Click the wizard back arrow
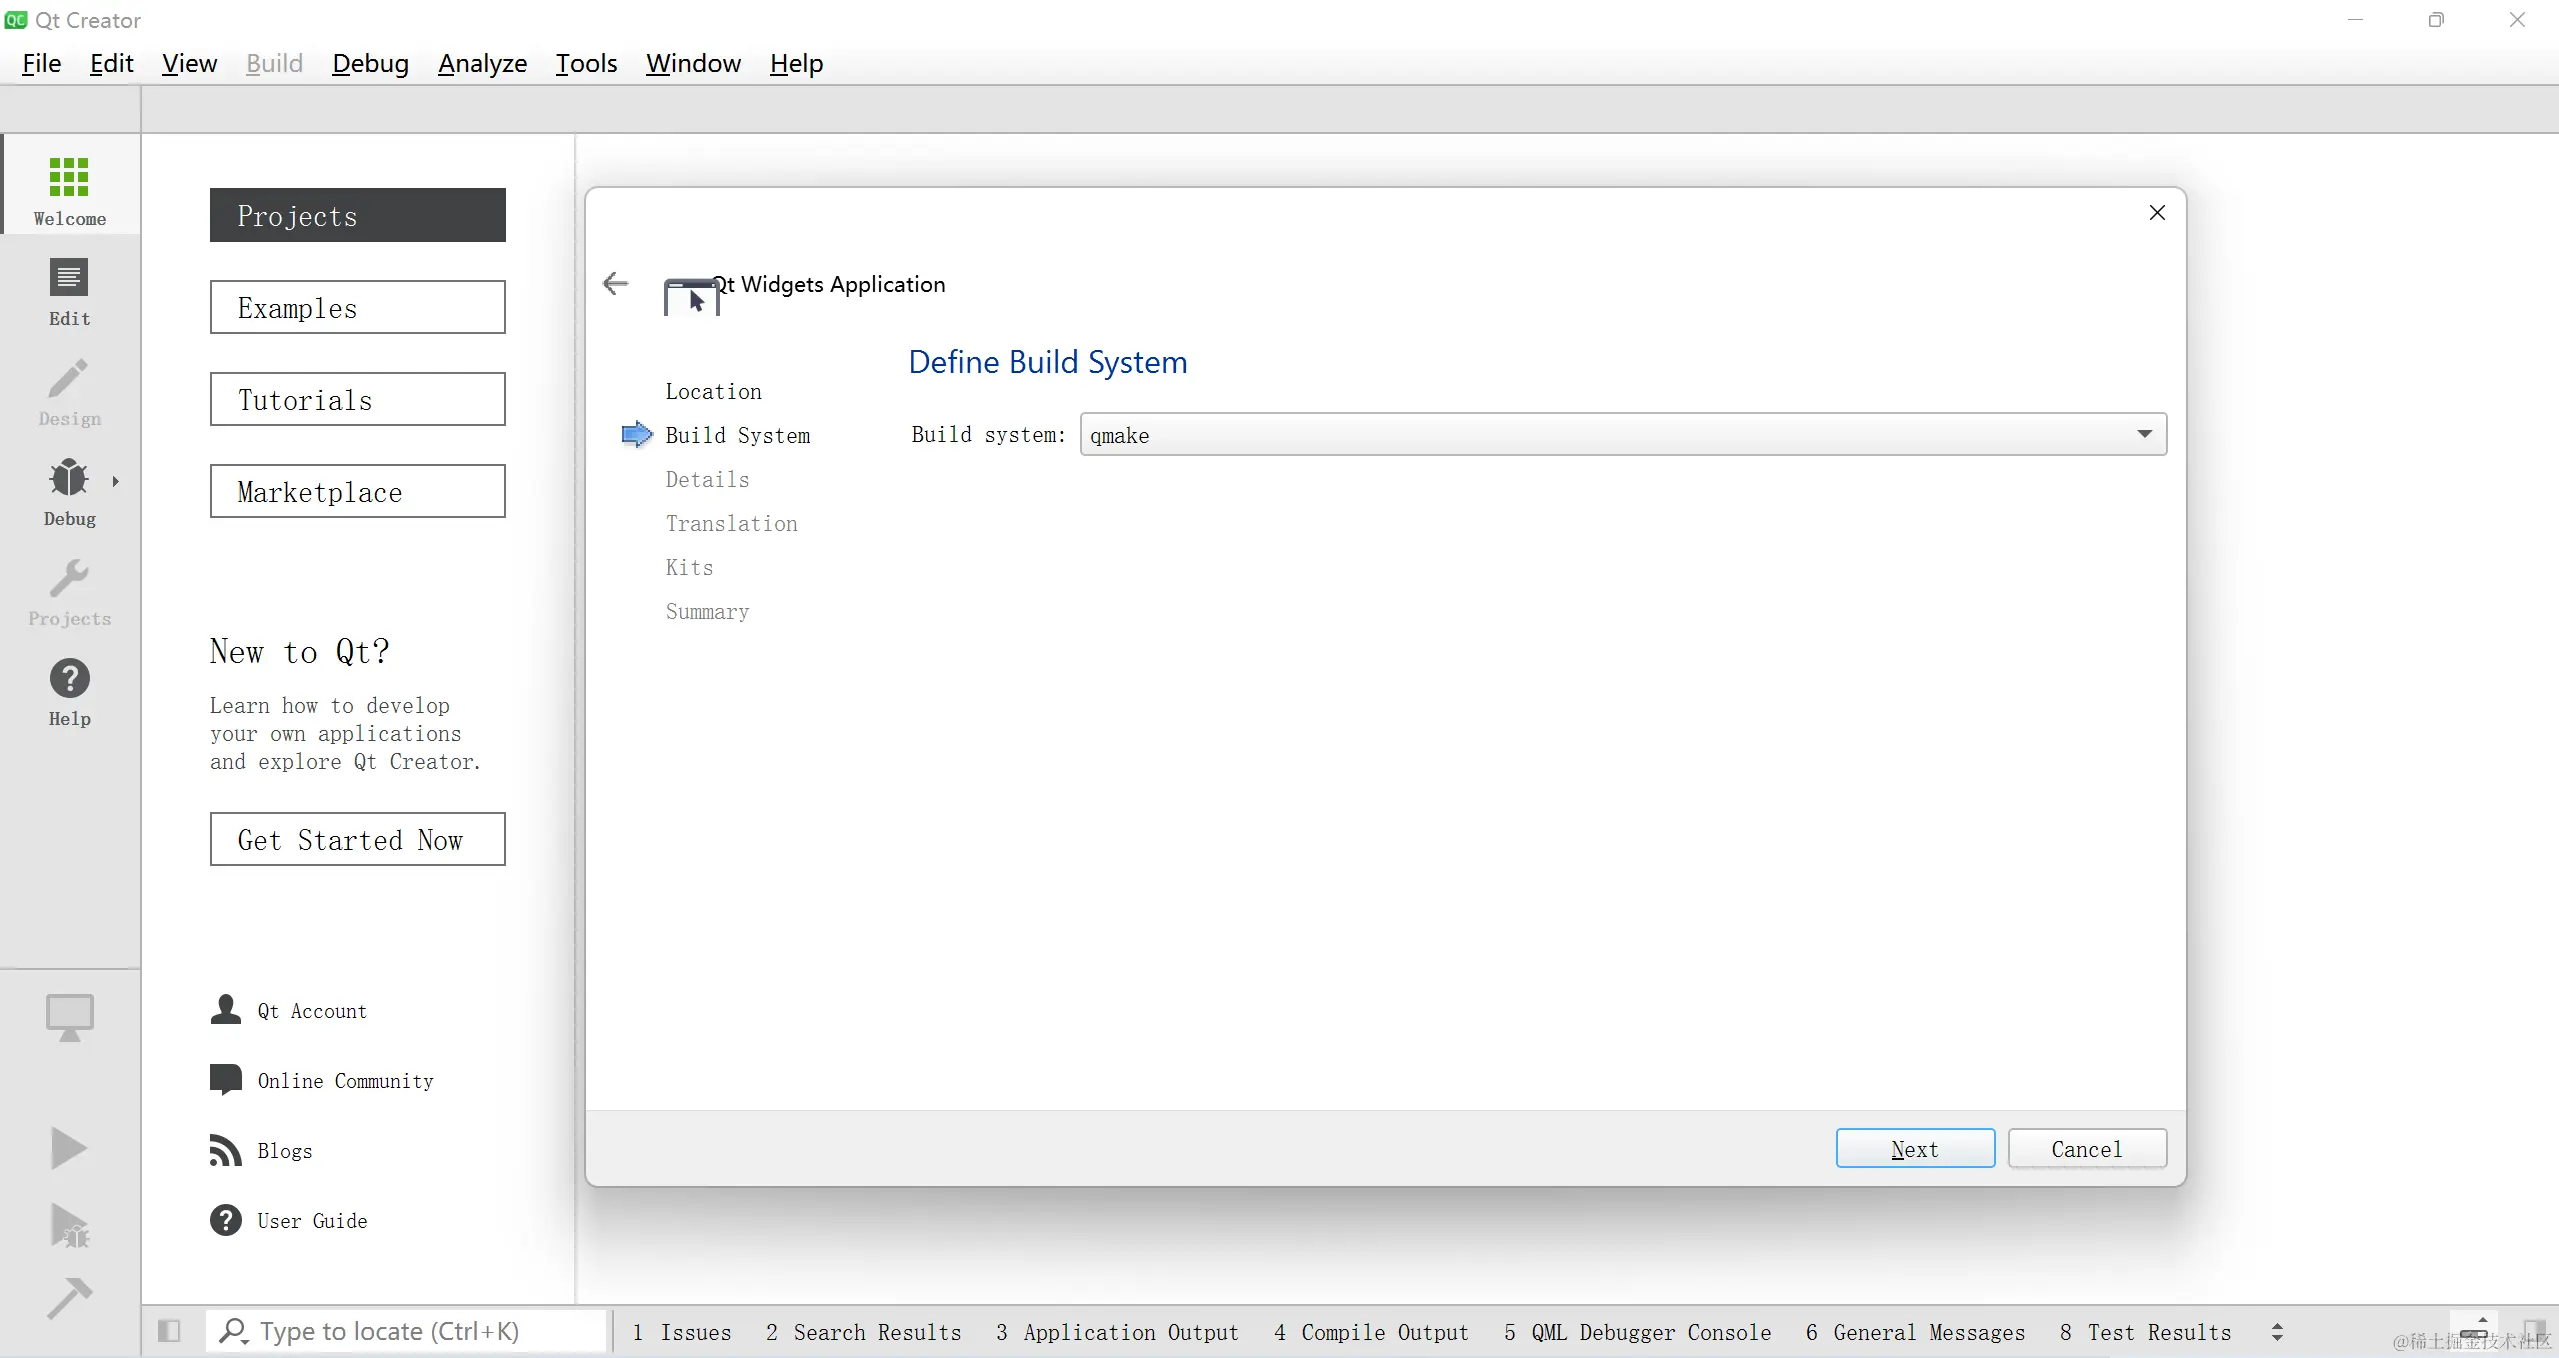The image size is (2559, 1358). [615, 284]
